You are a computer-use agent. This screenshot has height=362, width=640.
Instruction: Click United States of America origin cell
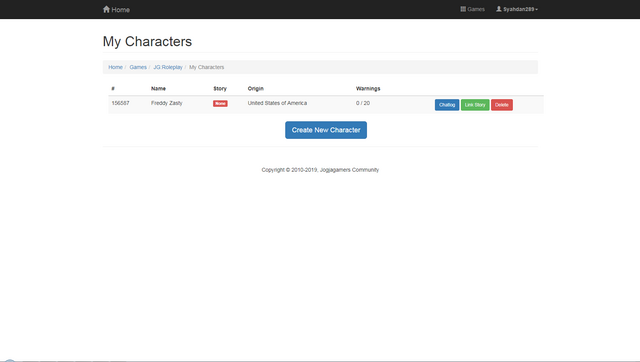coord(277,103)
